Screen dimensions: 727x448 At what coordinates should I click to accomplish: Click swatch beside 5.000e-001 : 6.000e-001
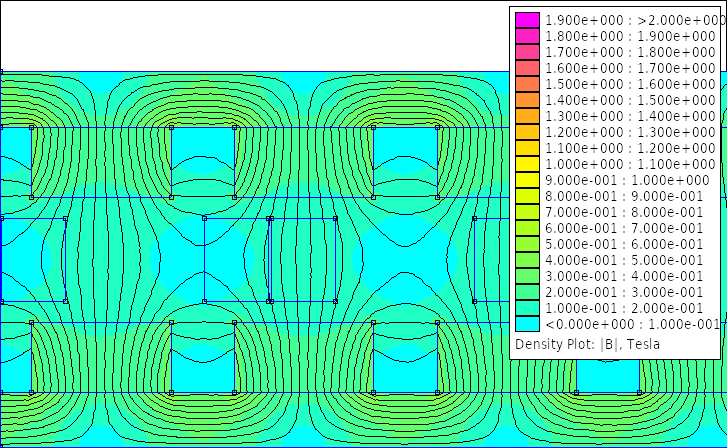tap(527, 244)
